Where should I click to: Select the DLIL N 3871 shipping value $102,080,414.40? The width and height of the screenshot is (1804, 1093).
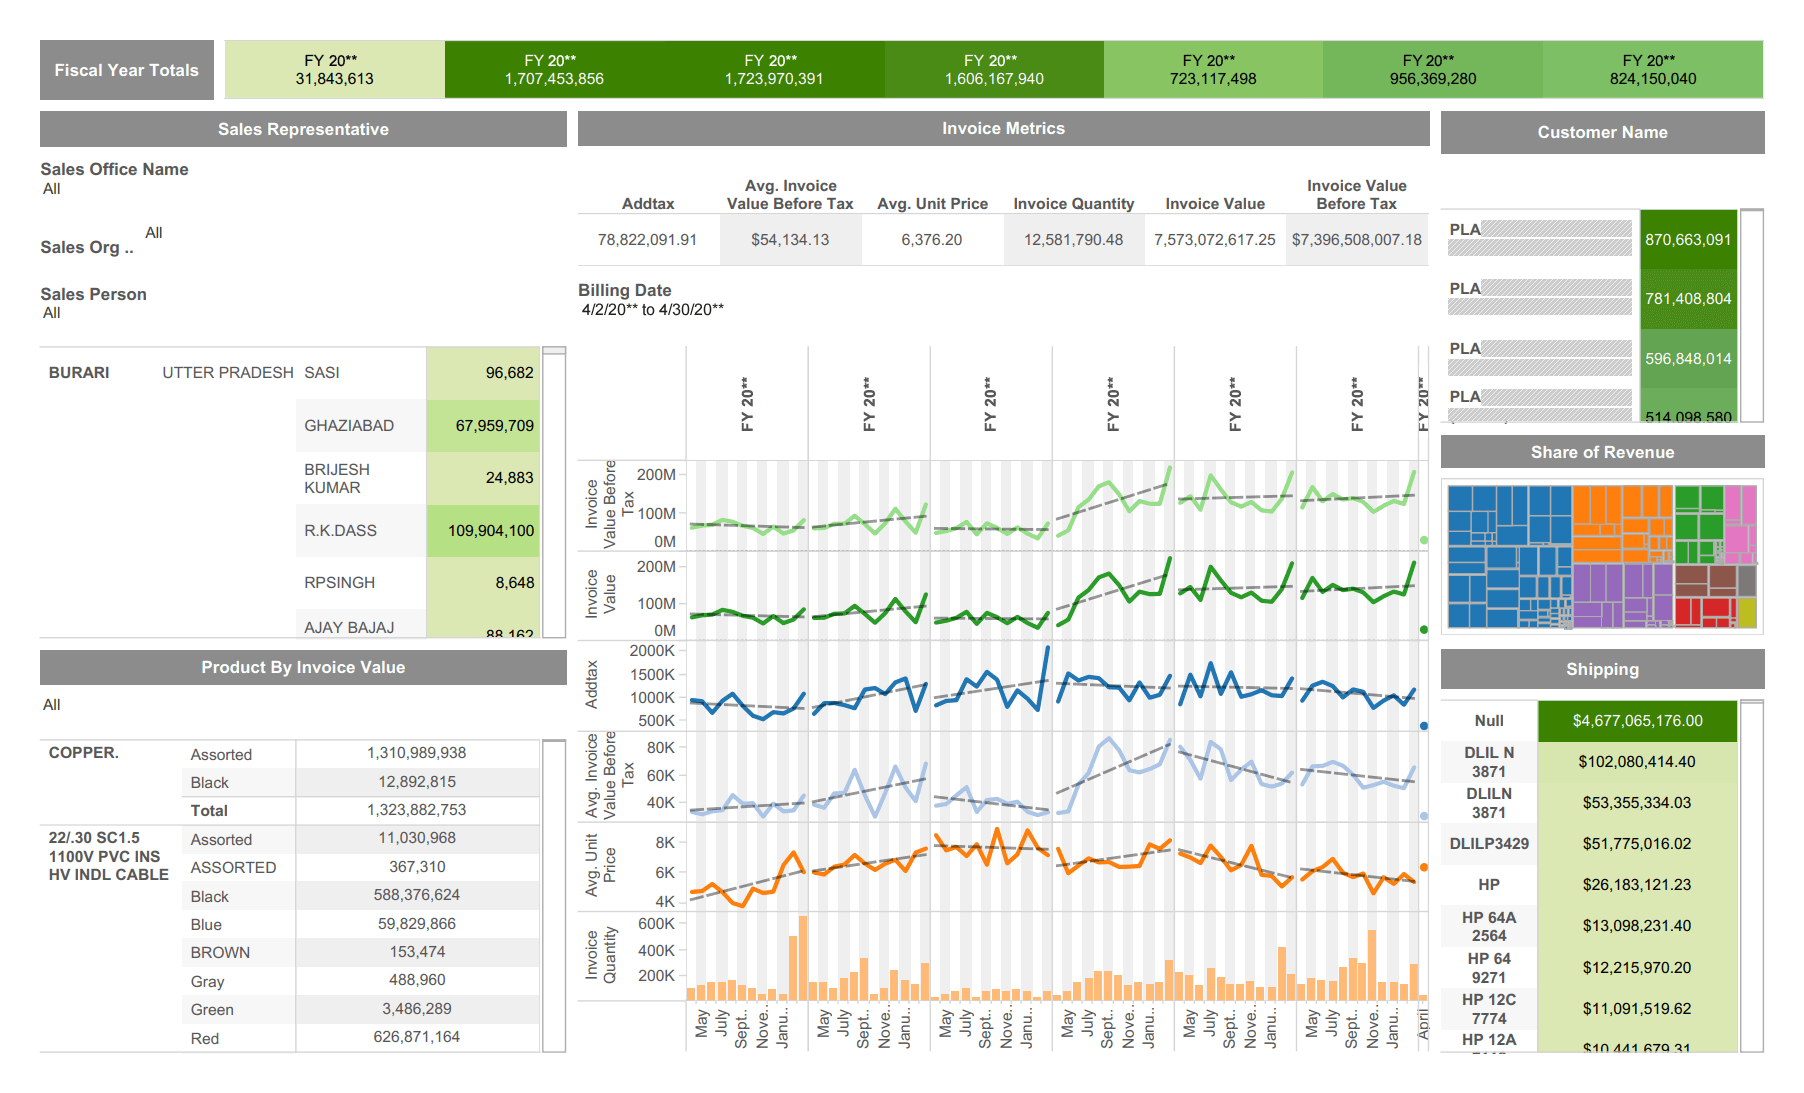tap(1638, 762)
